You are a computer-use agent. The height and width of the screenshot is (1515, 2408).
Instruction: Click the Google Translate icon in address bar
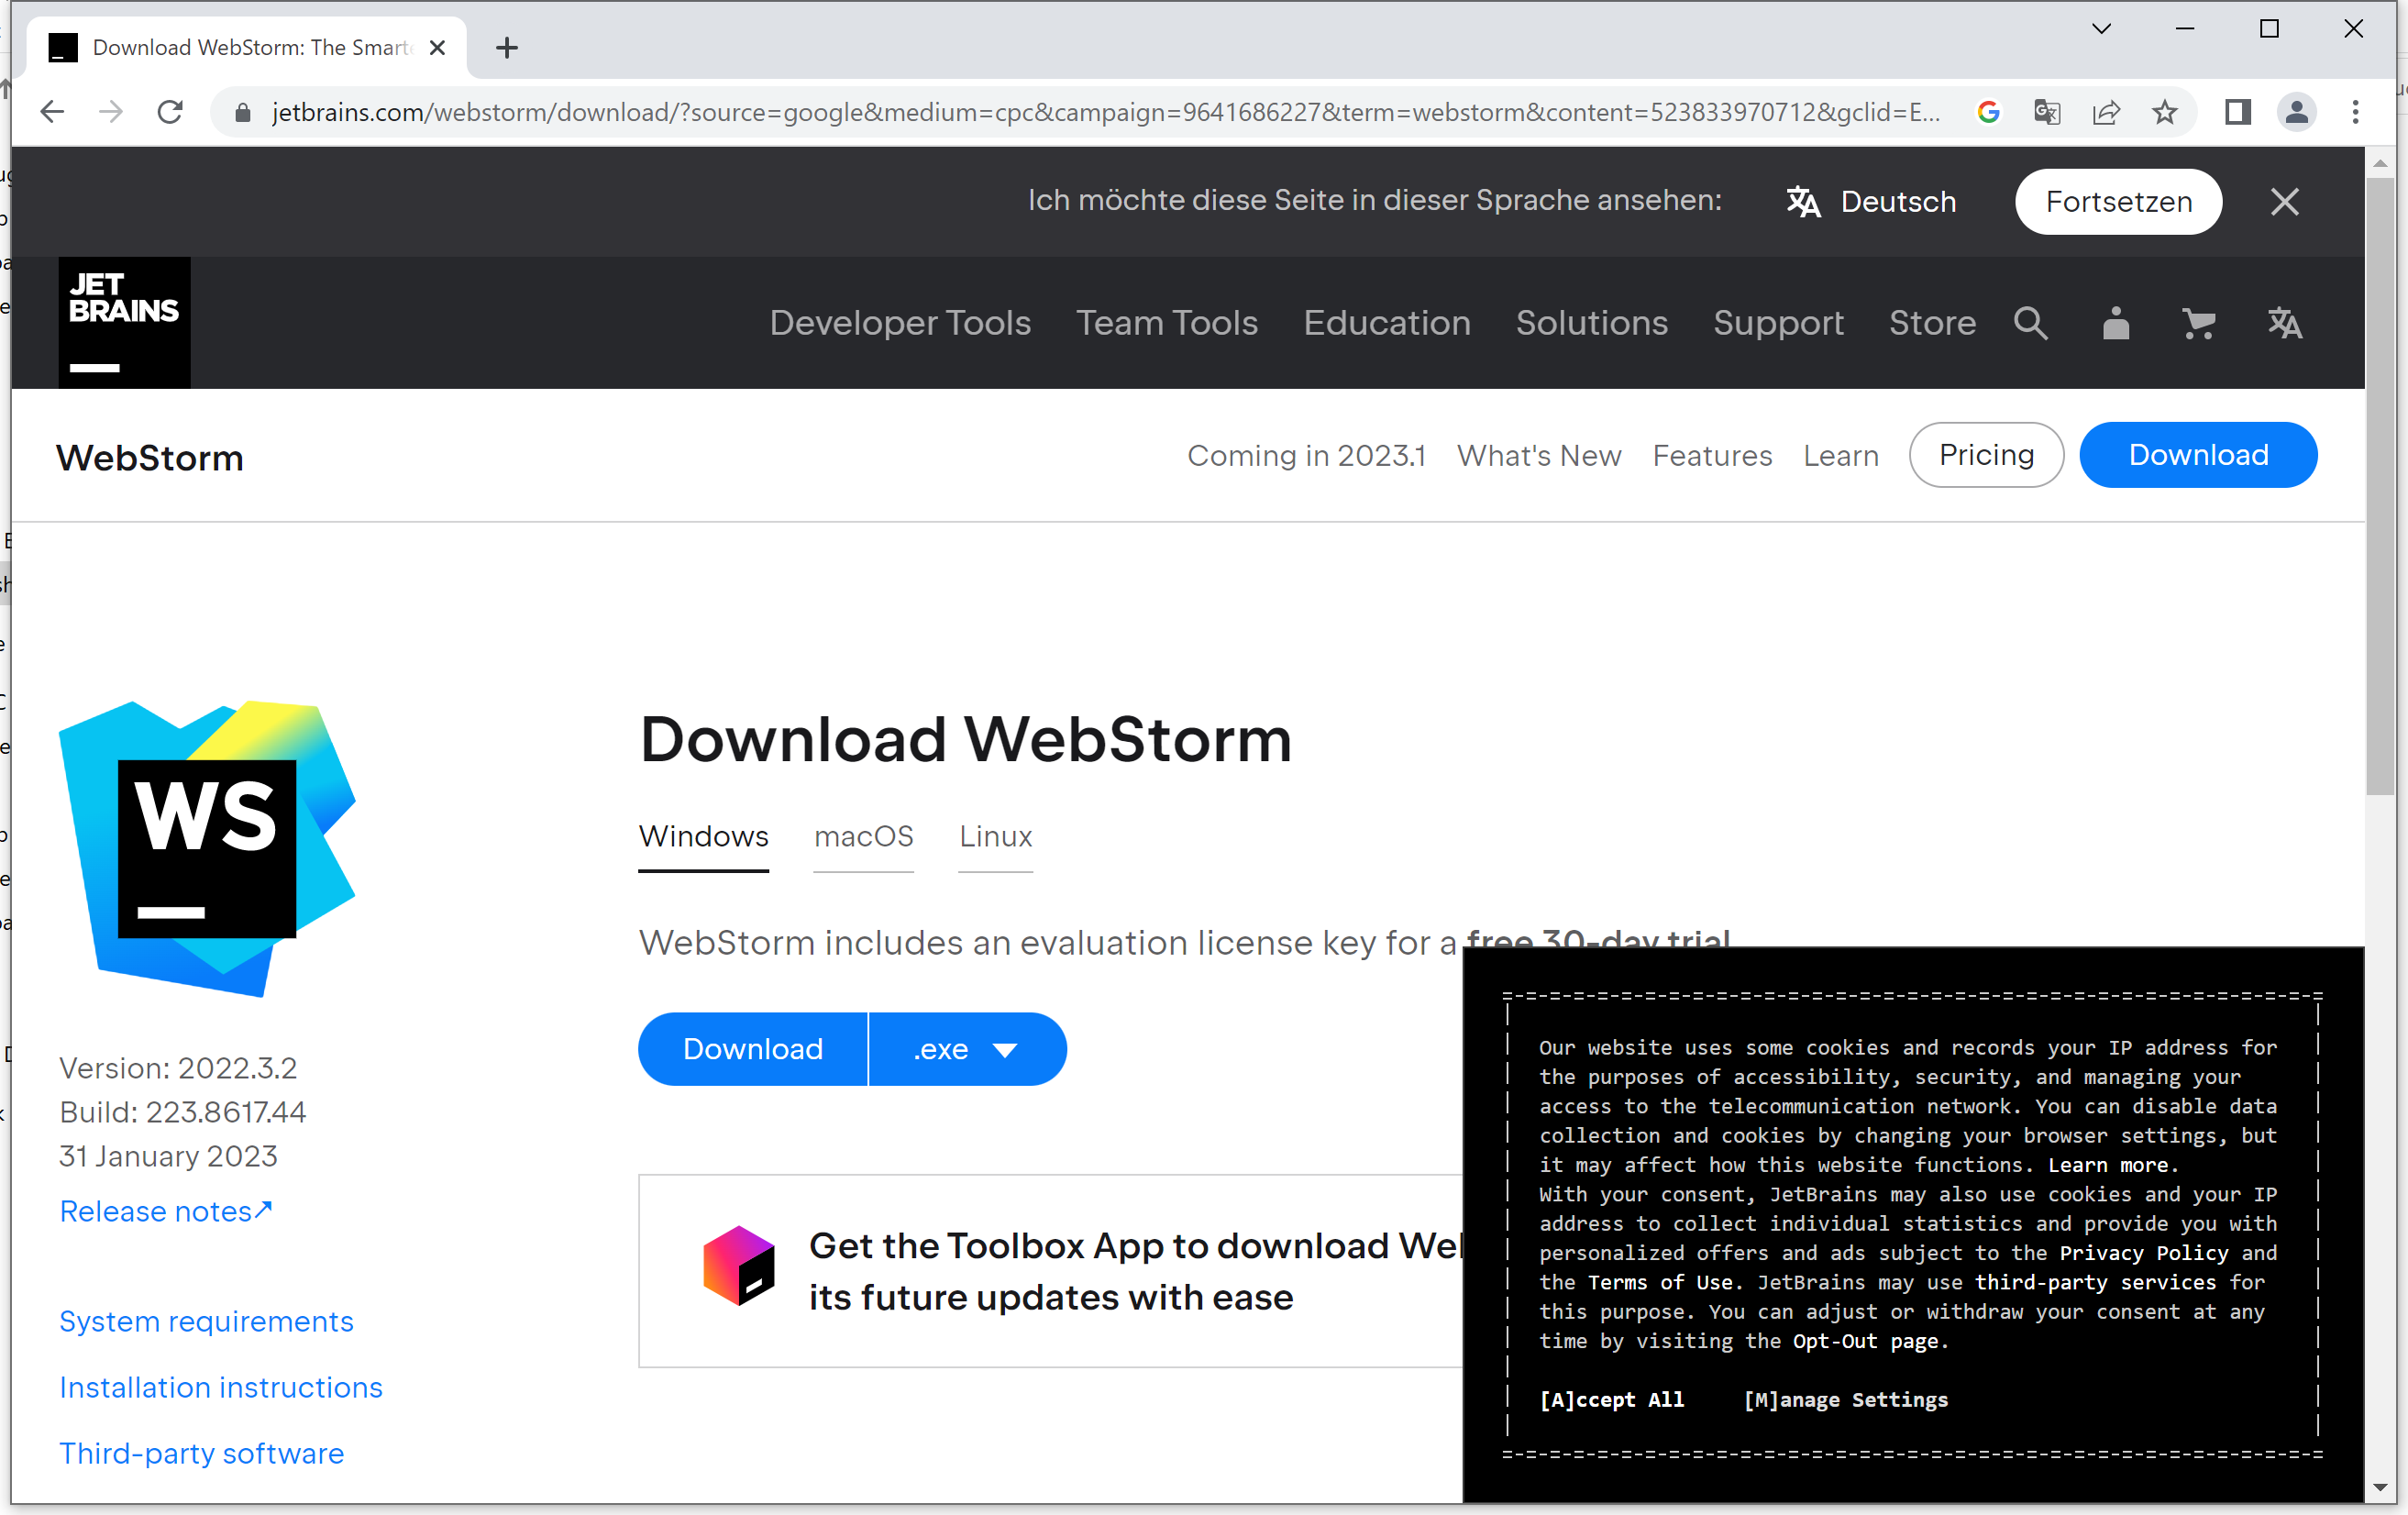point(2047,112)
